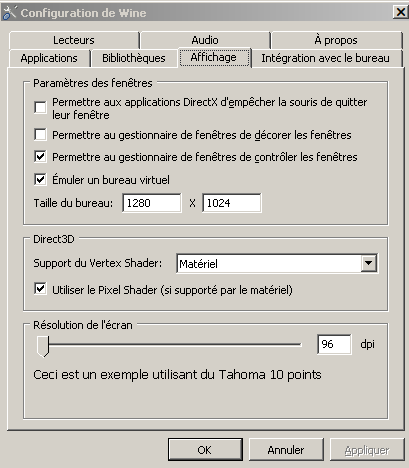Switch to the Applications tab

click(x=49, y=58)
